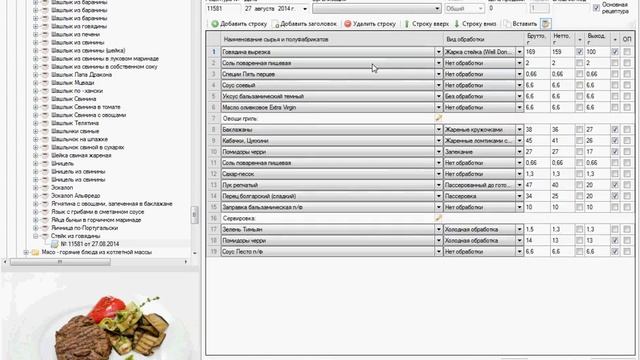640x360 pixels.
Task: Select the 'Шашлык Мцвади' tree item
Action: click(72, 83)
